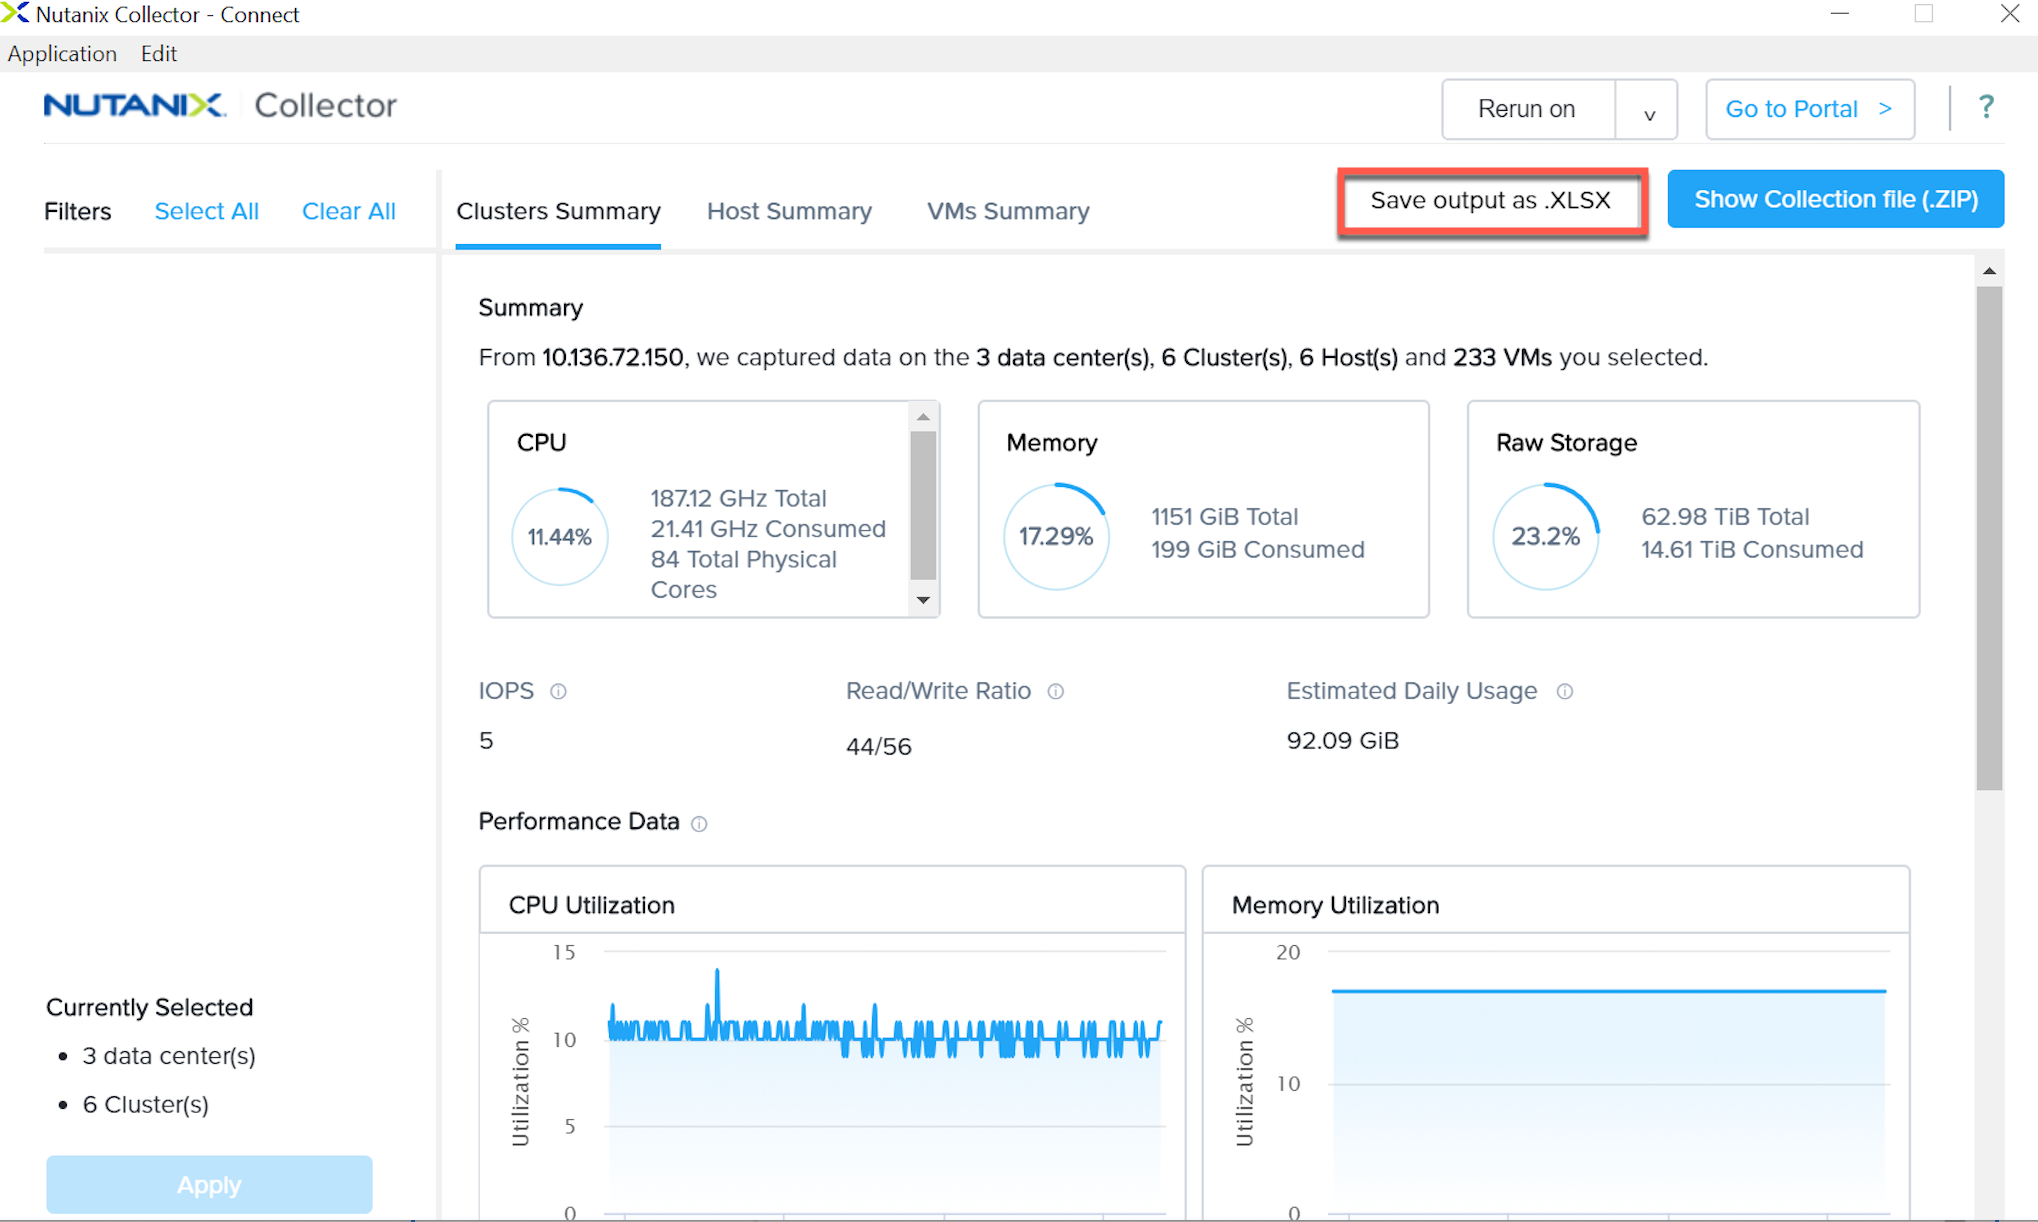Open the Edit menu
Screen dimensions: 2038x1222
click(x=158, y=53)
